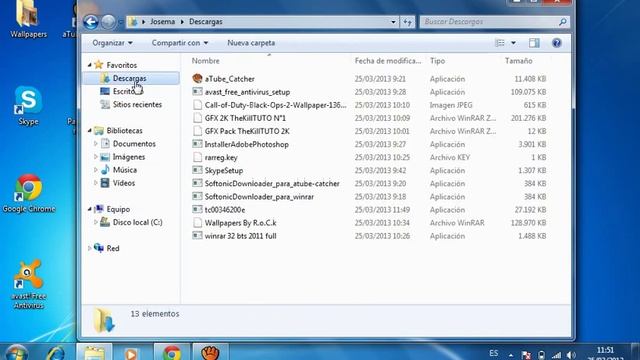Collapse the Equipo tree group
Image resolution: width=640 pixels, height=360 pixels.
click(90, 209)
